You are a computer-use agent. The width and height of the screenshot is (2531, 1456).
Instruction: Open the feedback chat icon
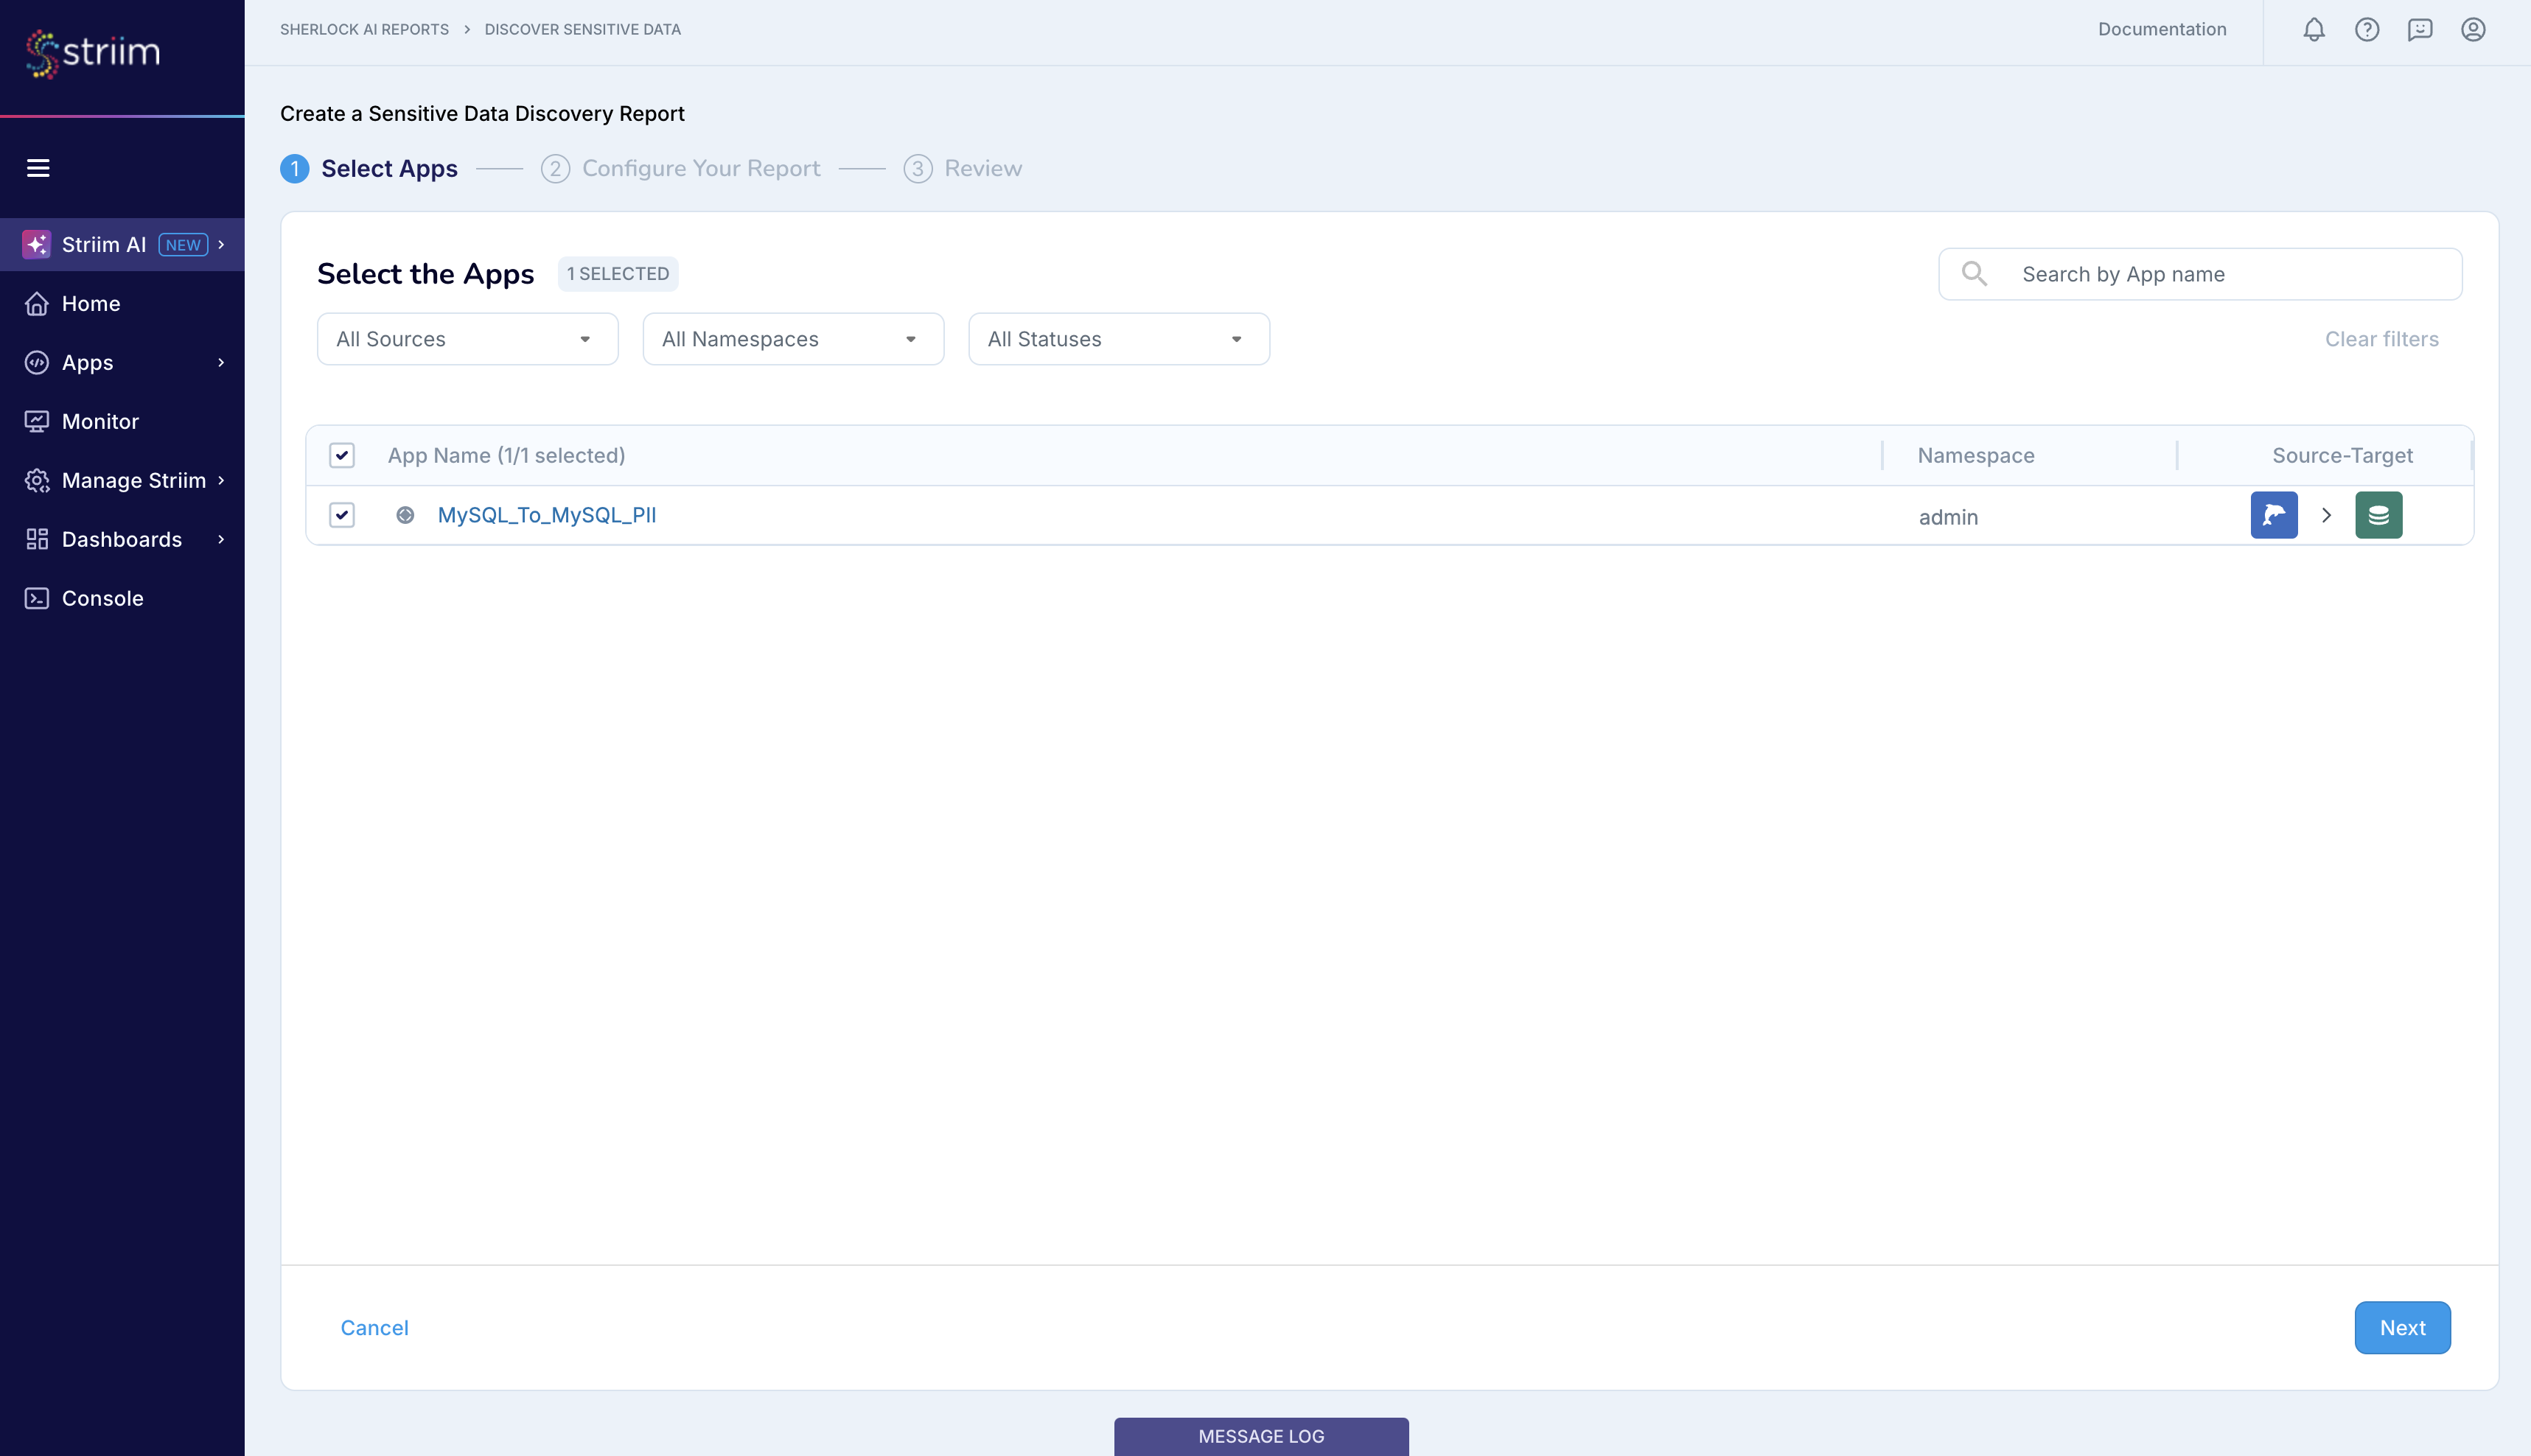2421,29
